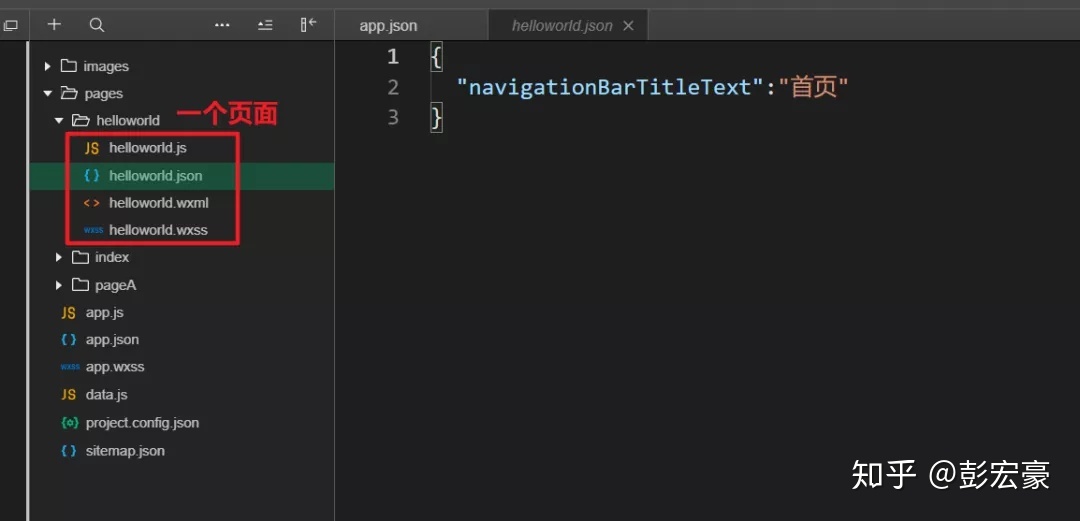Image resolution: width=1080 pixels, height=521 pixels.
Task: Open the three-dots more options menu
Action: click(x=222, y=25)
